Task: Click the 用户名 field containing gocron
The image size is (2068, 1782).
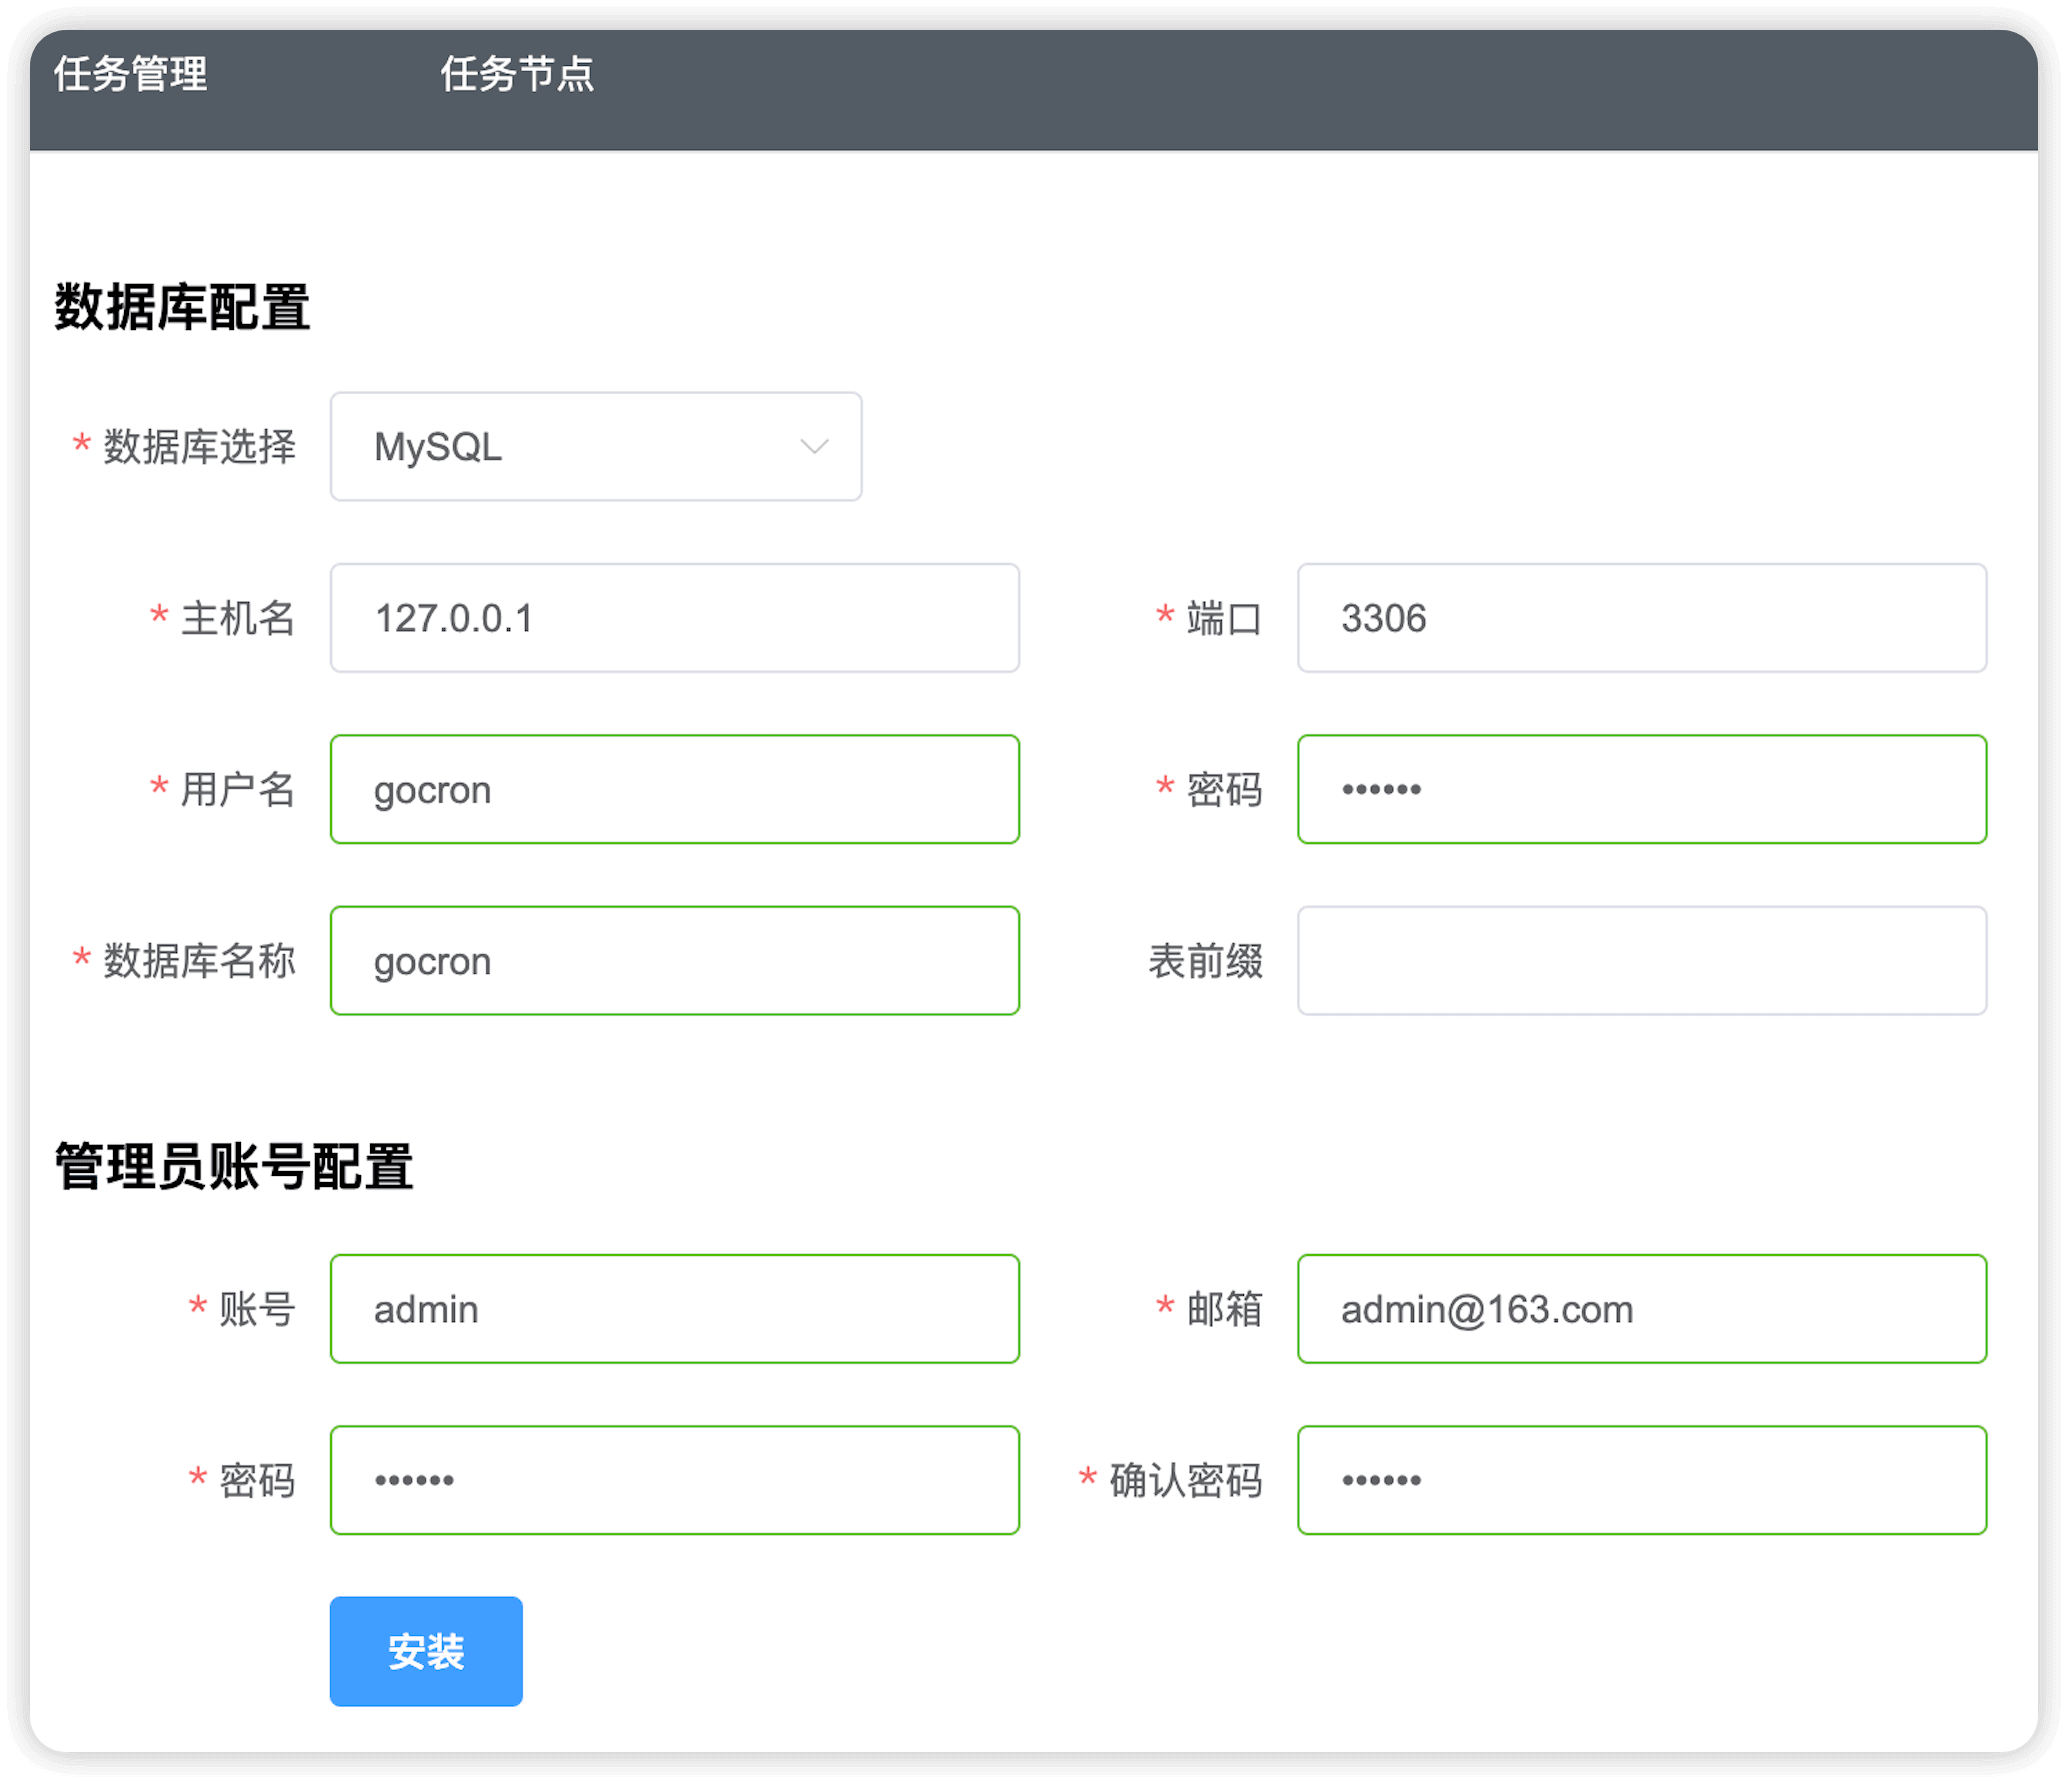Action: pos(674,789)
